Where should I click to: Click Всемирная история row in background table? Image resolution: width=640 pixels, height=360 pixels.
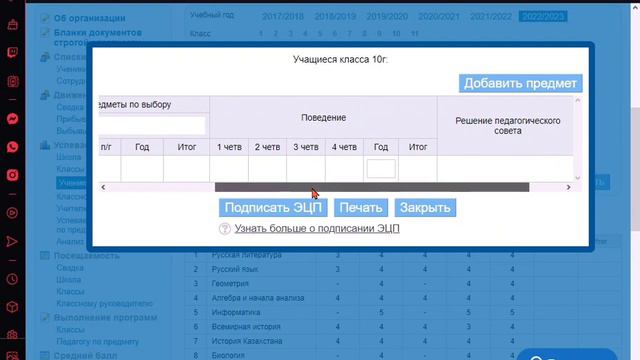tap(403, 327)
